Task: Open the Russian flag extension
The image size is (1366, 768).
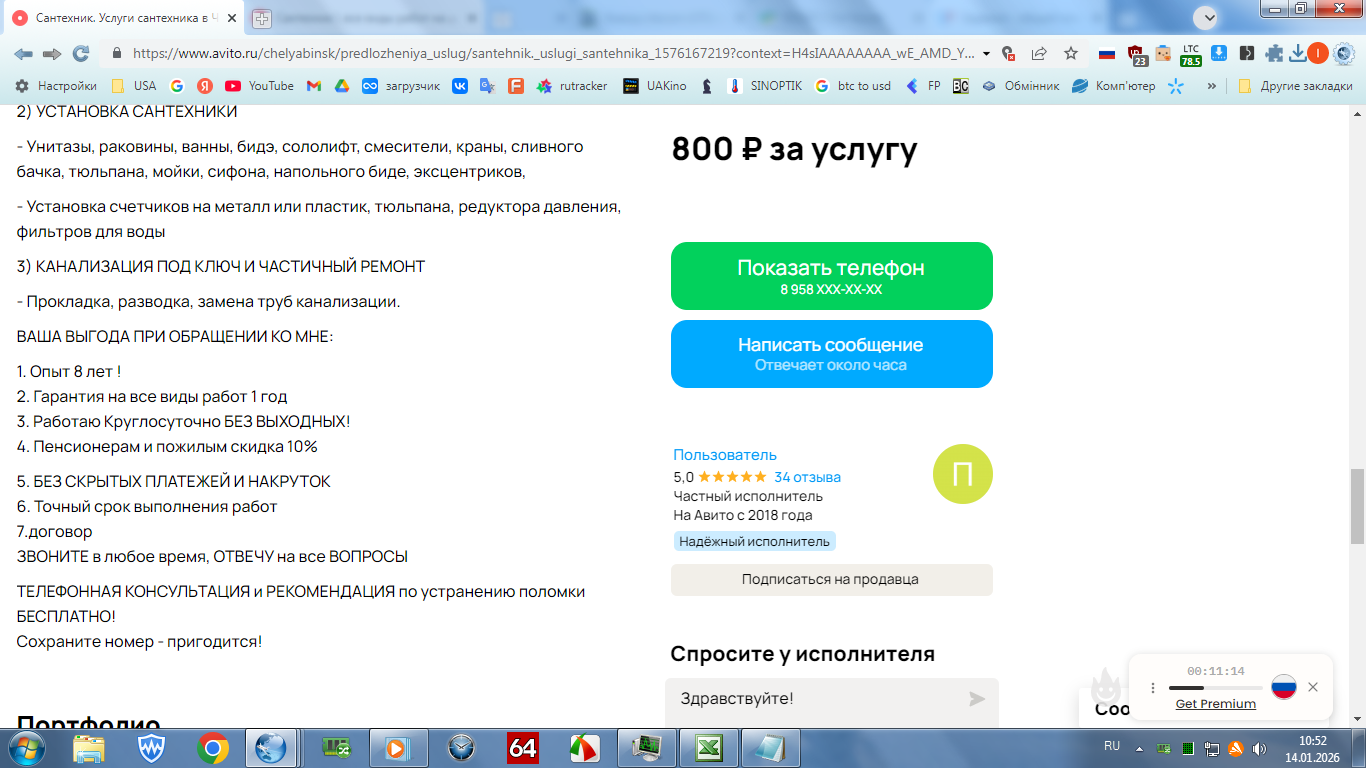Action: pos(1107,54)
